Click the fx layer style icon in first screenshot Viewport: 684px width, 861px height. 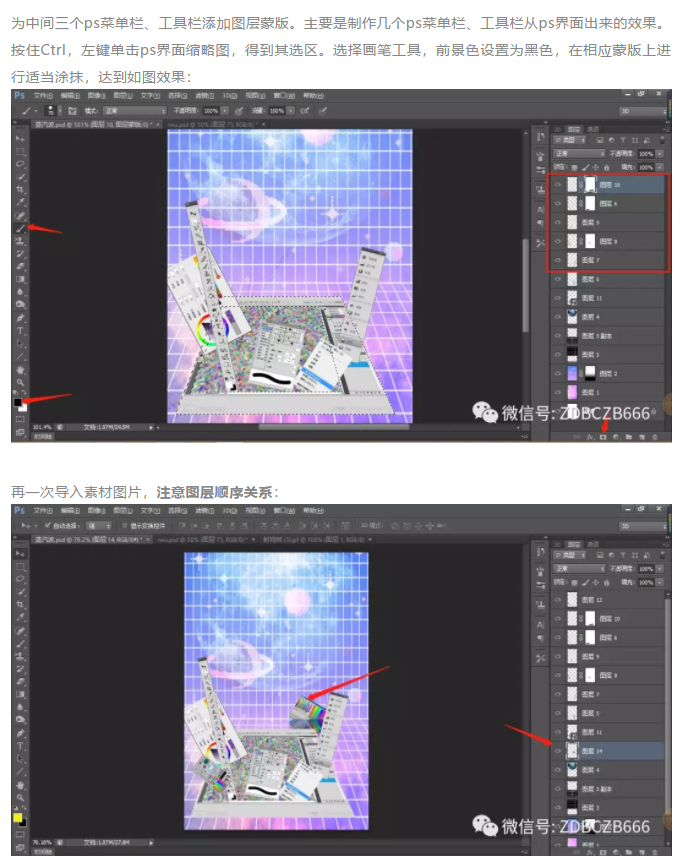(590, 437)
